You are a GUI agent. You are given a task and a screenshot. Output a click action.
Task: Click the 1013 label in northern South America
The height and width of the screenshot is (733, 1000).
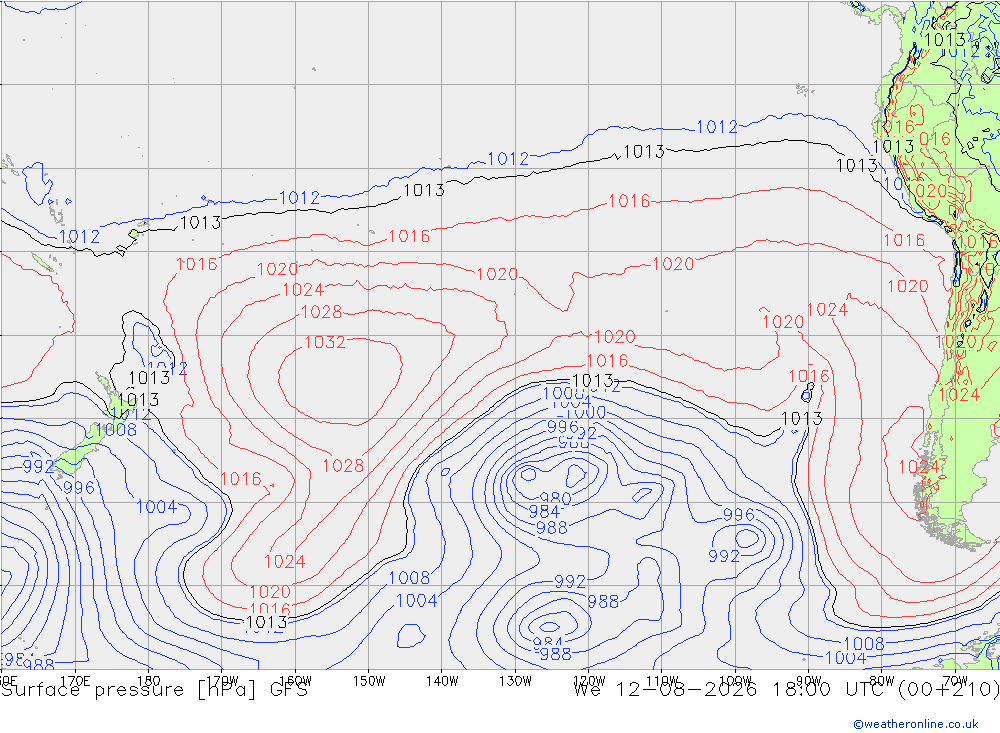945,40
